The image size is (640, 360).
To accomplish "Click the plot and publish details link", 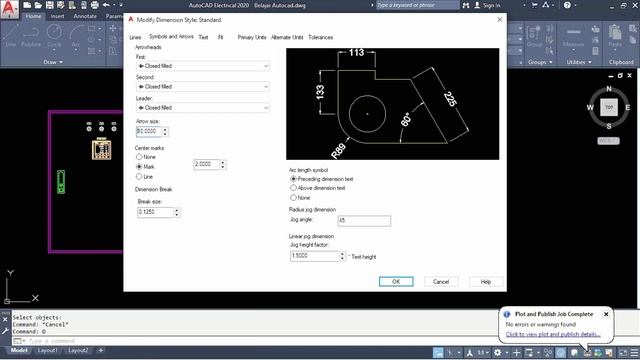I will [x=553, y=334].
